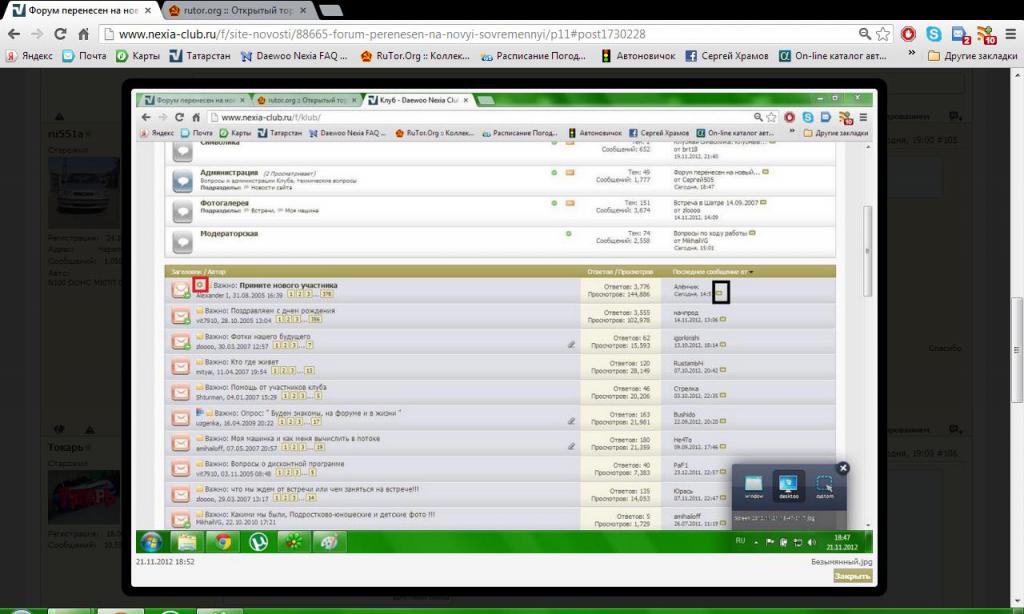Reload the page using the main browser's refresh icon
The image size is (1024, 614).
pos(61,34)
